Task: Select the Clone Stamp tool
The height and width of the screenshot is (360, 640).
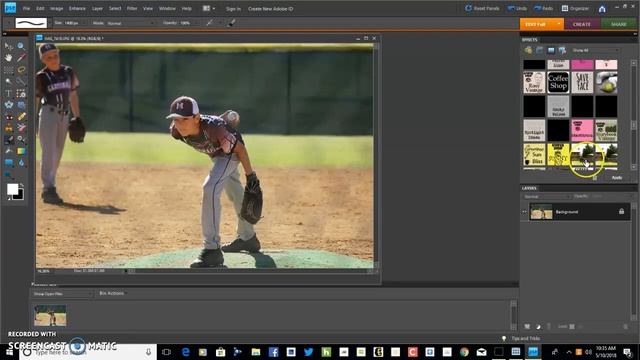Action: tap(8, 128)
